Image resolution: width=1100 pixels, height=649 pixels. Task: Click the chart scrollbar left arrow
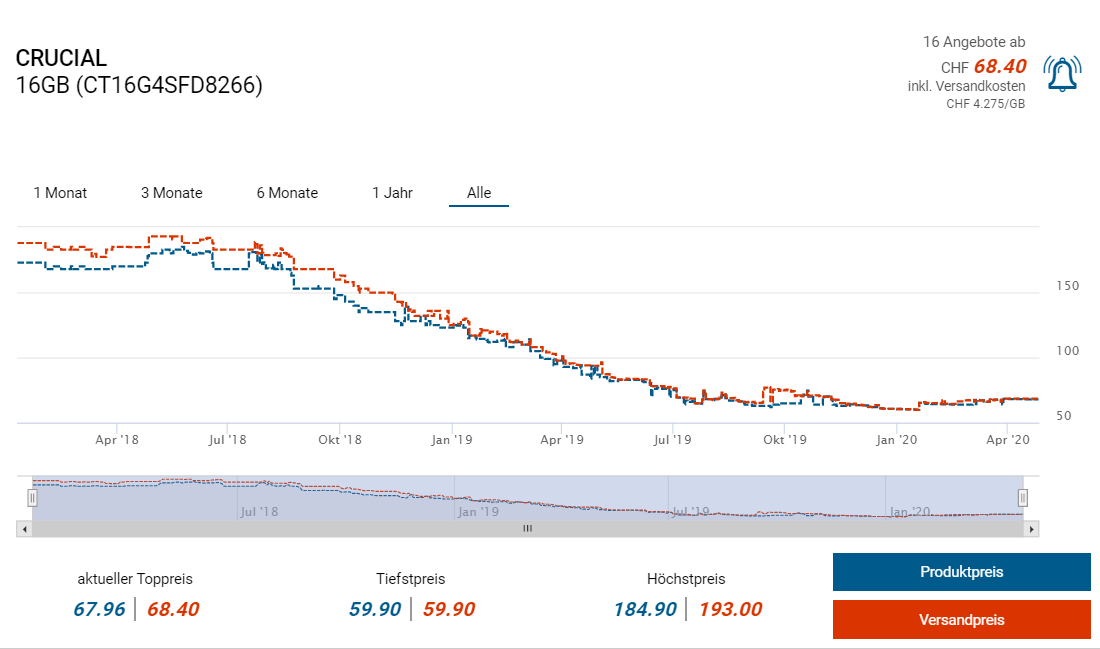point(25,529)
